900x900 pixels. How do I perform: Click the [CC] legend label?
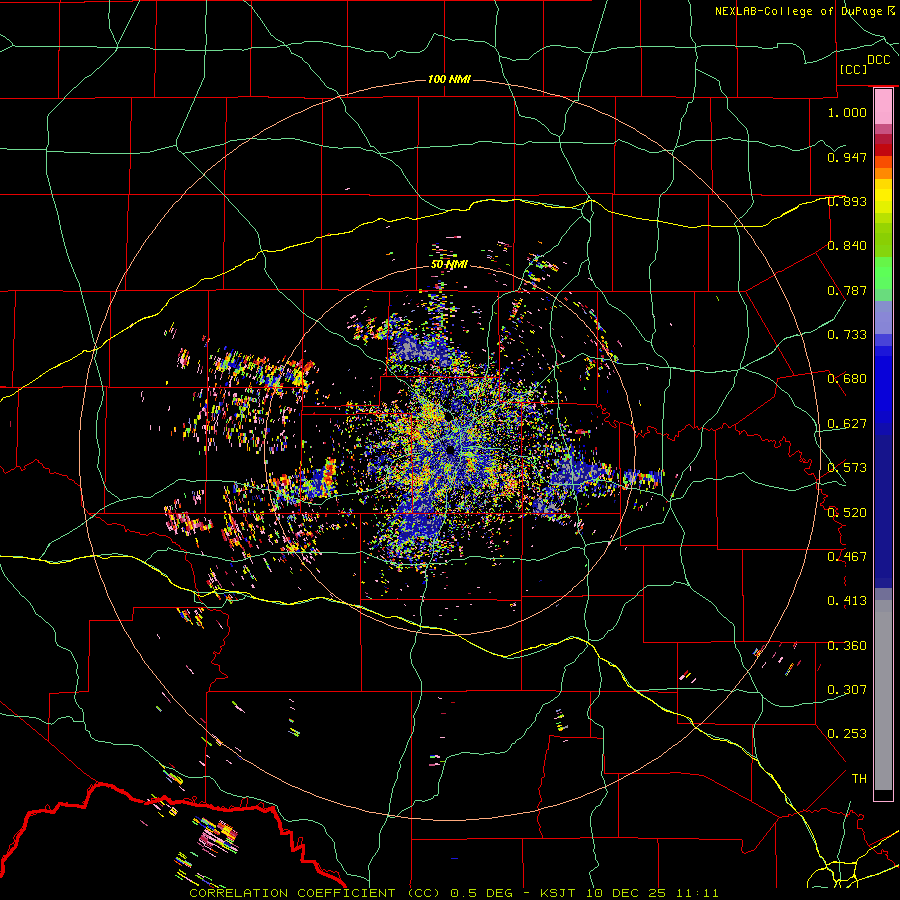click(x=854, y=69)
